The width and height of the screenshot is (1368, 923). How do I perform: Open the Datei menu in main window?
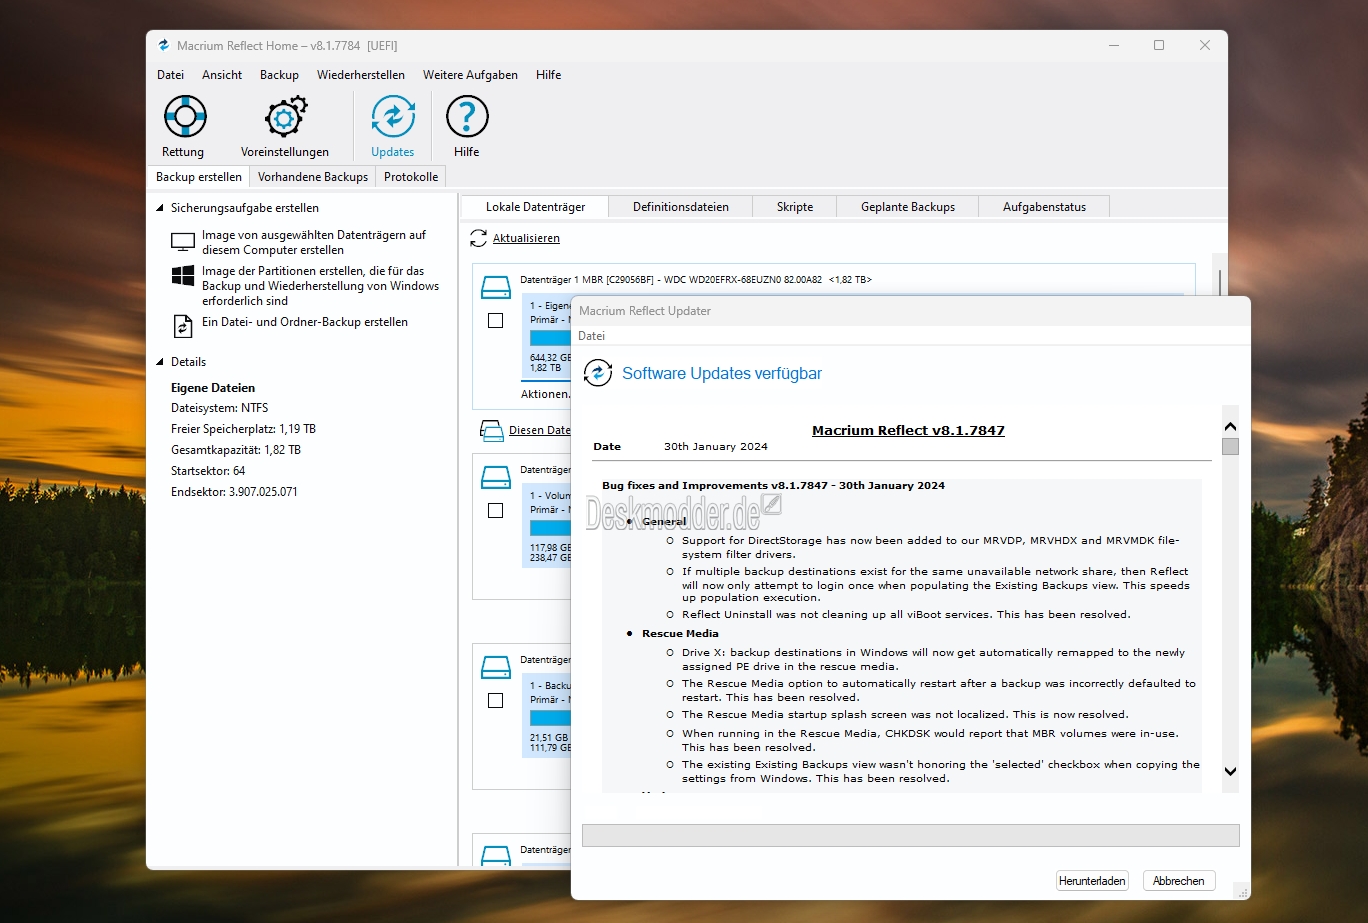(170, 75)
